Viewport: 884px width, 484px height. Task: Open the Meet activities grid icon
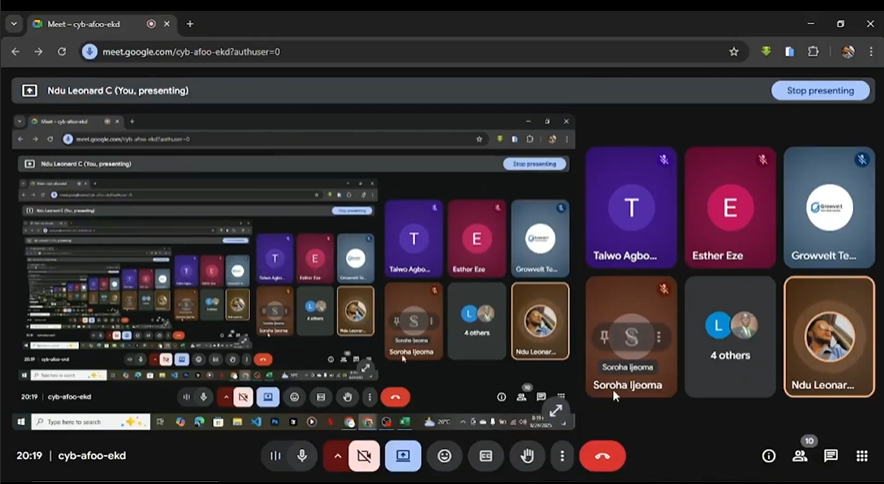[862, 456]
